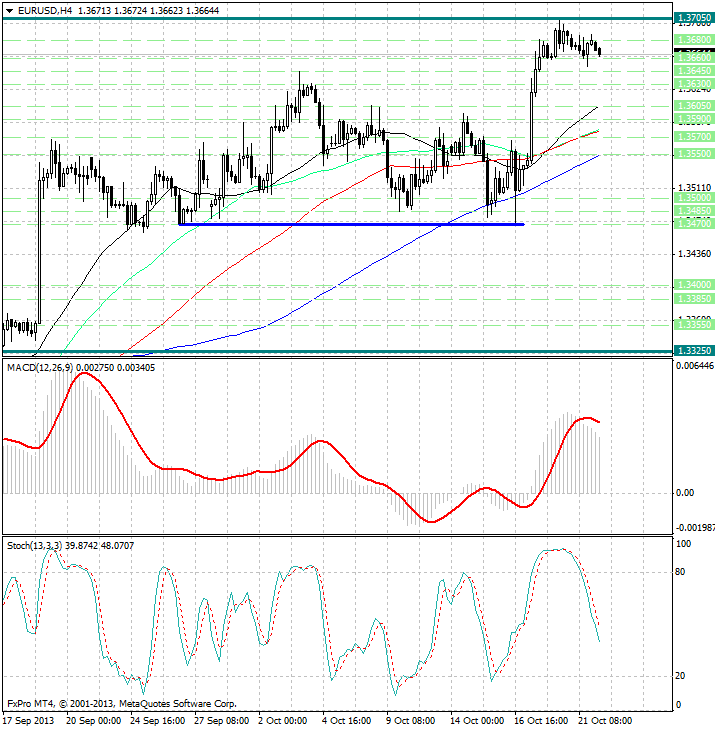Click the 1.36800 price level label
The image size is (715, 729).
coord(694,40)
